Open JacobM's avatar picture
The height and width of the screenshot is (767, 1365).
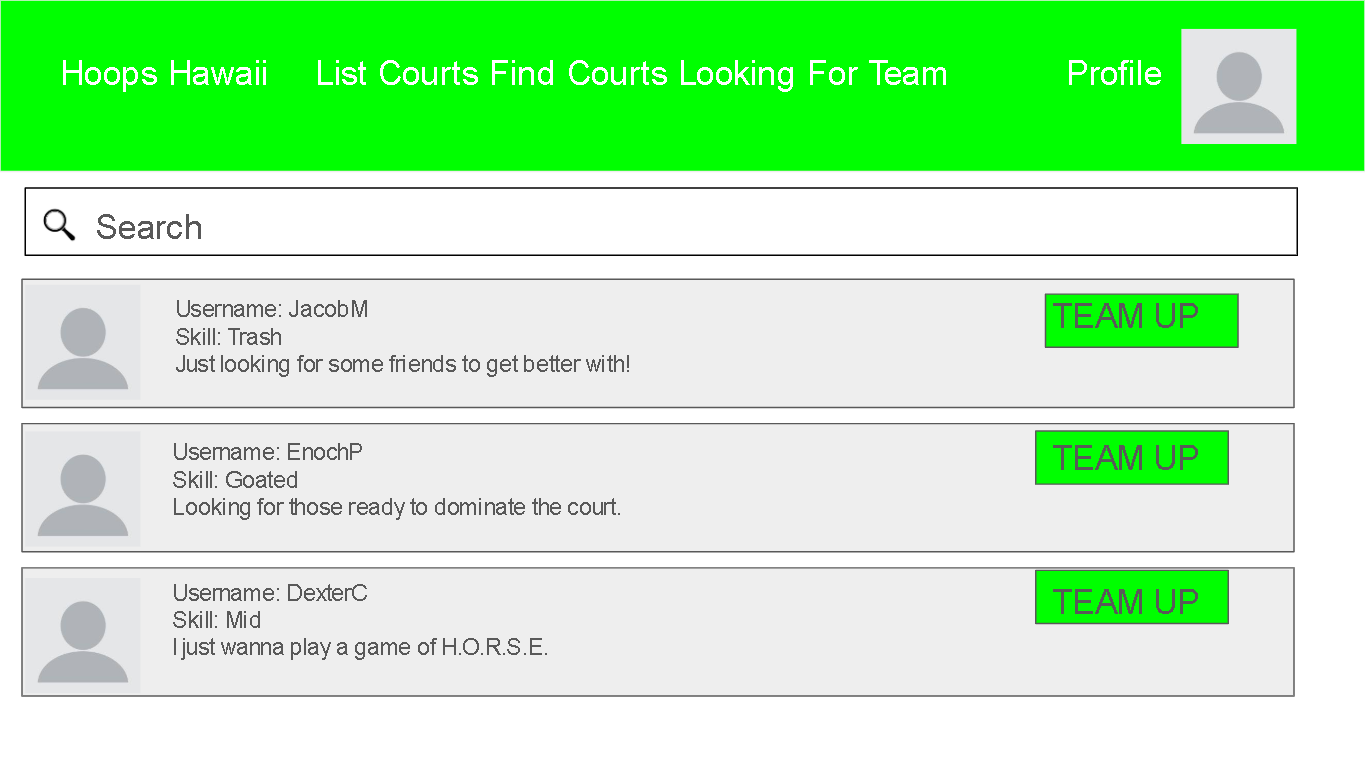(83, 343)
